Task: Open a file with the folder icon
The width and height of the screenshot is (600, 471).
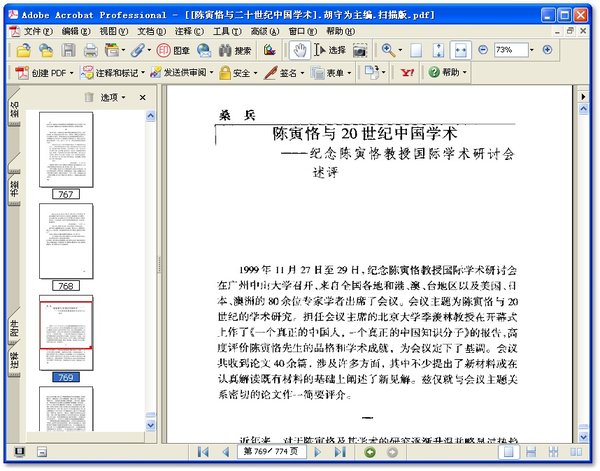Action: tap(24, 50)
